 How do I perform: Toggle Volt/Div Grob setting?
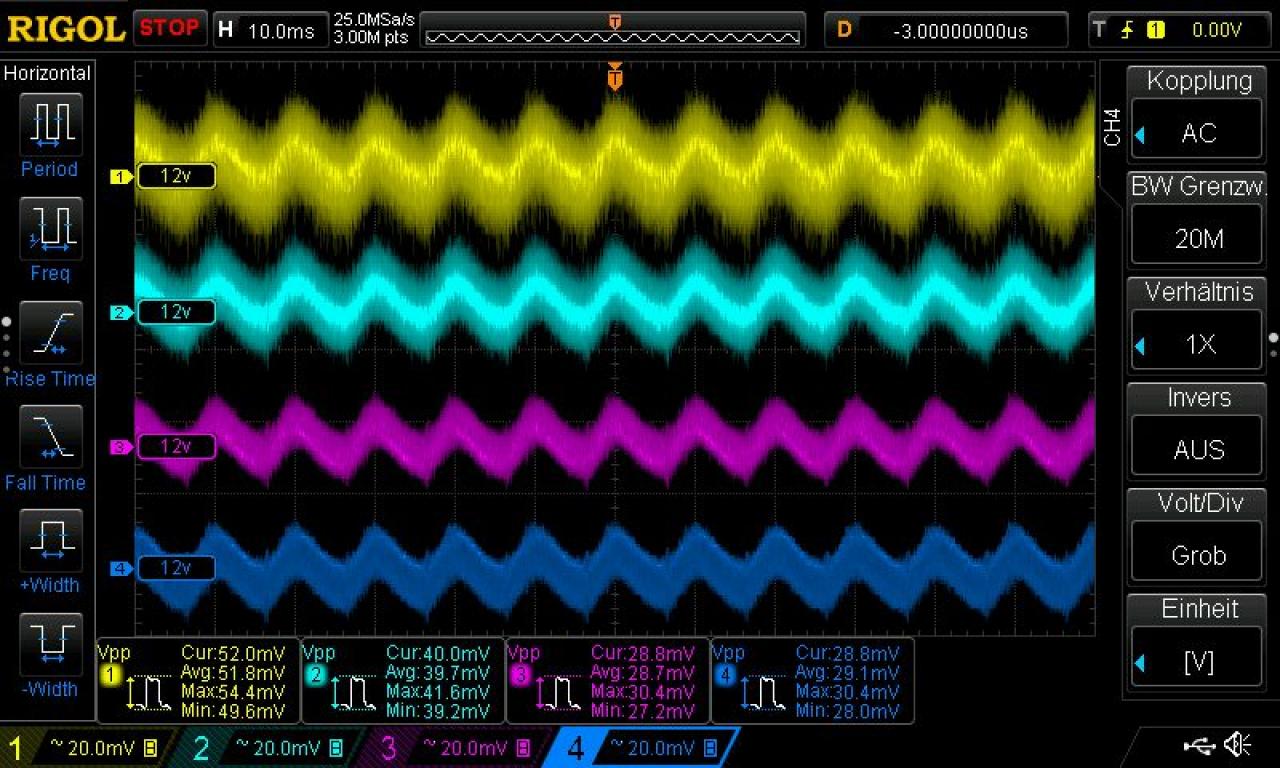click(x=1198, y=537)
